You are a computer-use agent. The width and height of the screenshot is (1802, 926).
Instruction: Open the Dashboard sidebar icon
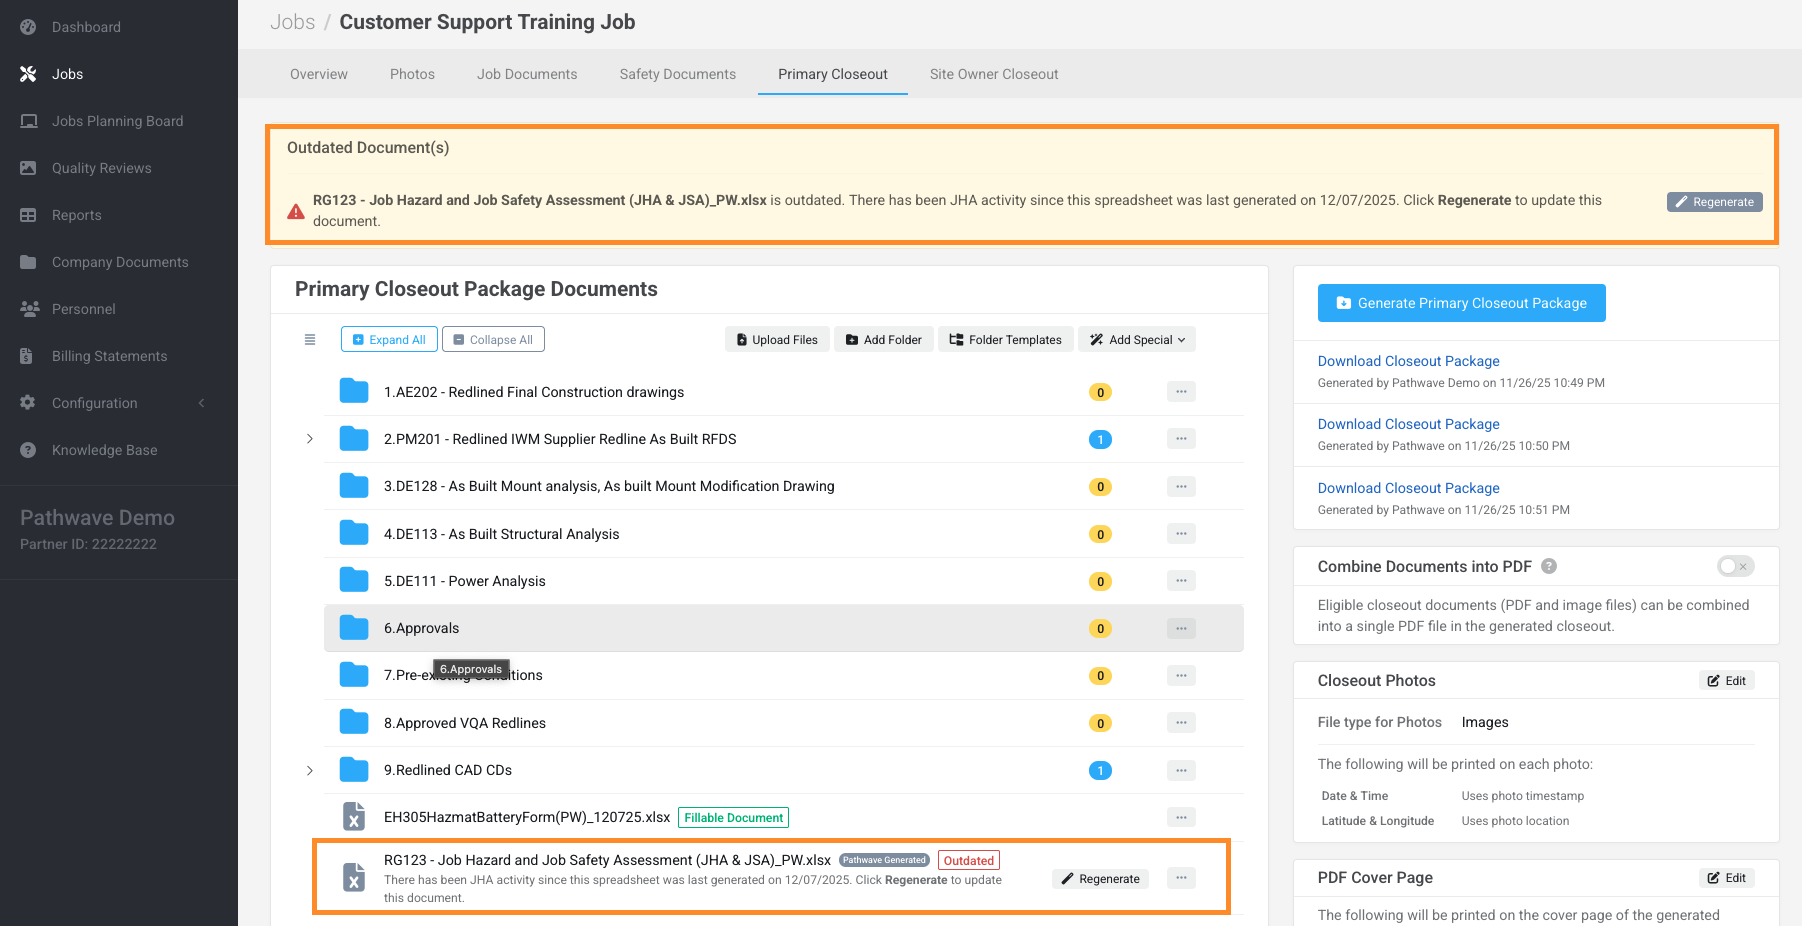click(x=28, y=27)
